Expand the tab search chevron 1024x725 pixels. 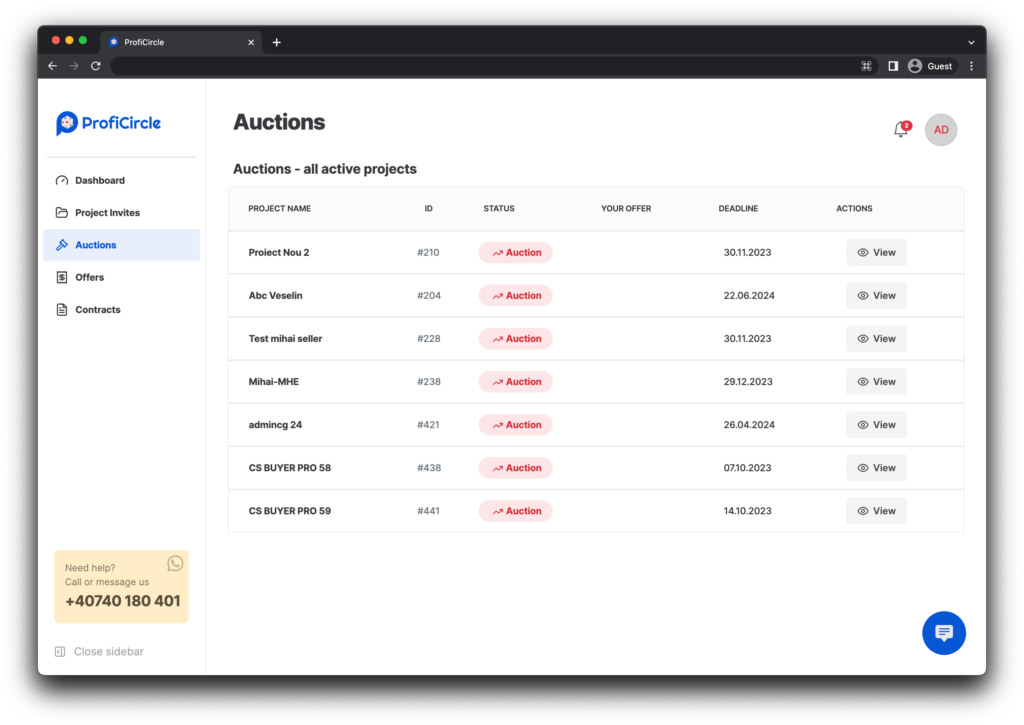coord(972,42)
